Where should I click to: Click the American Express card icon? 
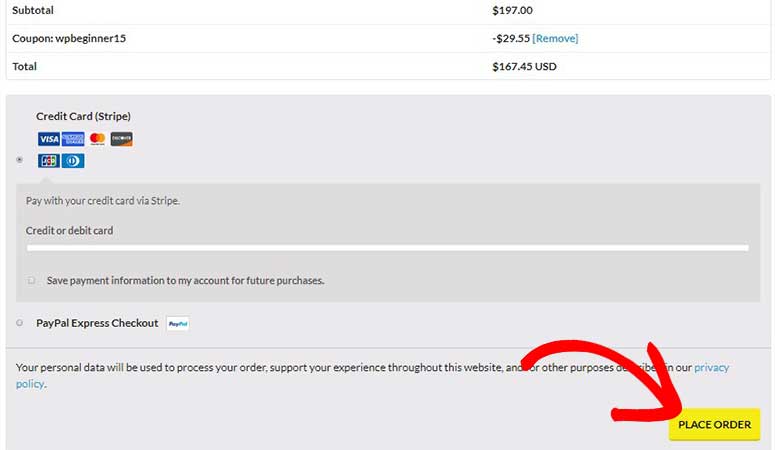tap(73, 139)
